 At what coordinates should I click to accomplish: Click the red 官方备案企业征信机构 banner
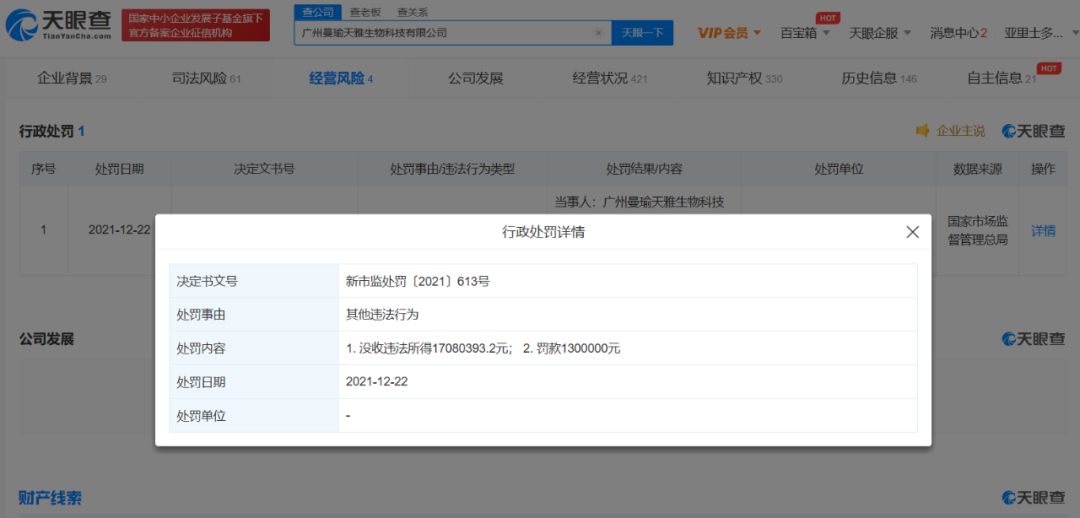click(196, 25)
